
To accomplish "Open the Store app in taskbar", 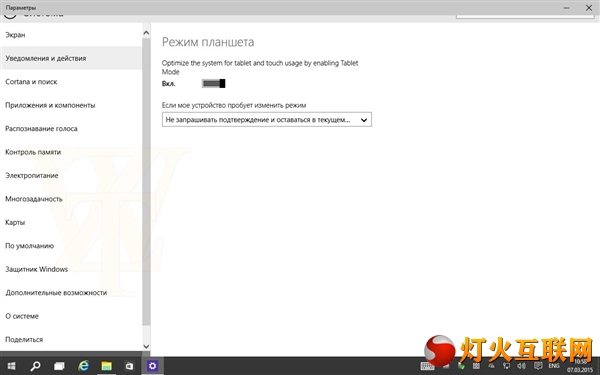I will click(129, 366).
